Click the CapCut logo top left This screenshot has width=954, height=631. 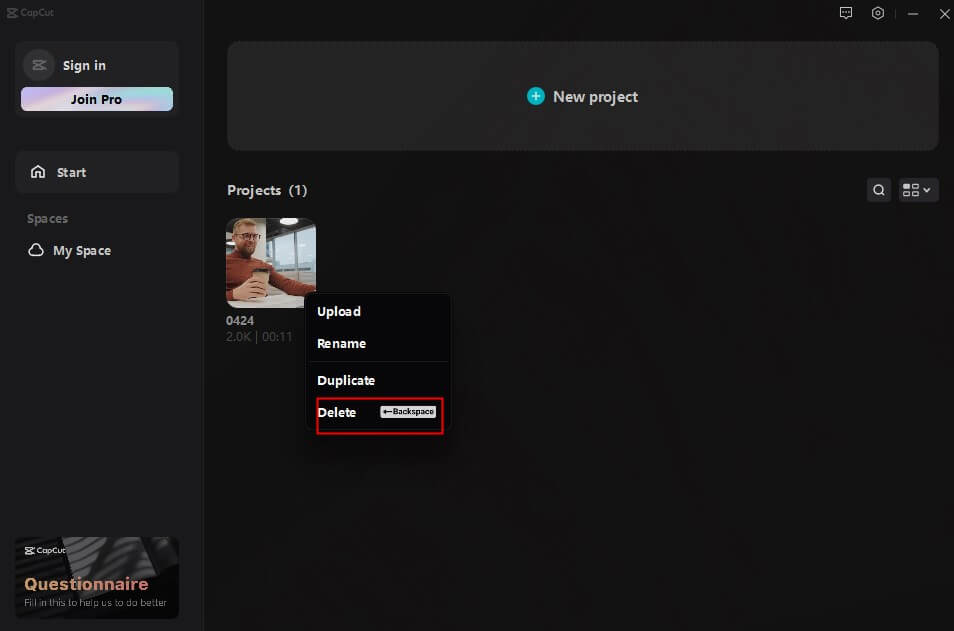tap(30, 12)
